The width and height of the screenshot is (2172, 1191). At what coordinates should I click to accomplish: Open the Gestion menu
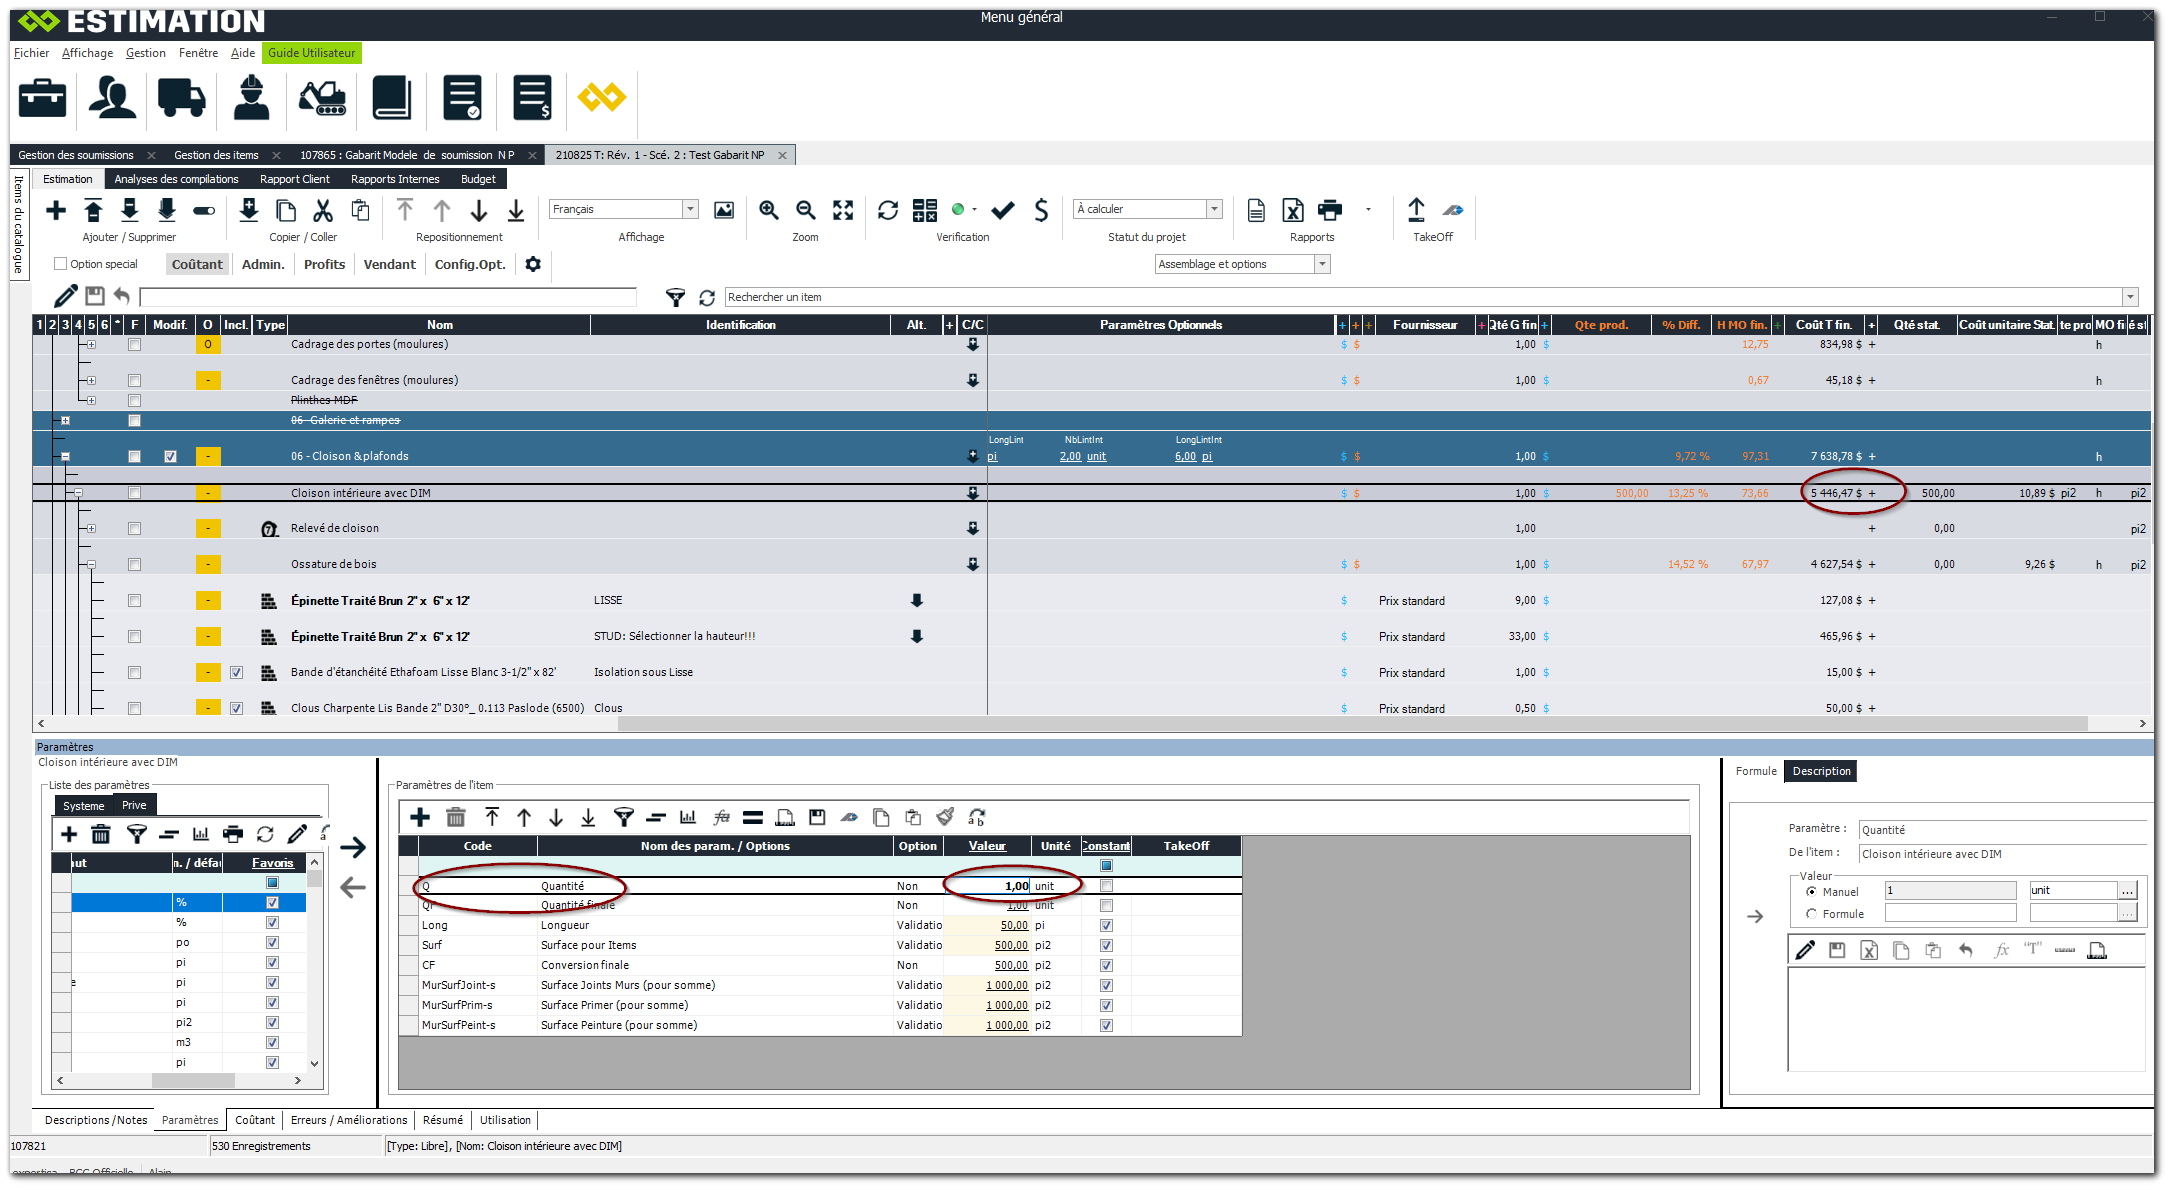click(145, 53)
